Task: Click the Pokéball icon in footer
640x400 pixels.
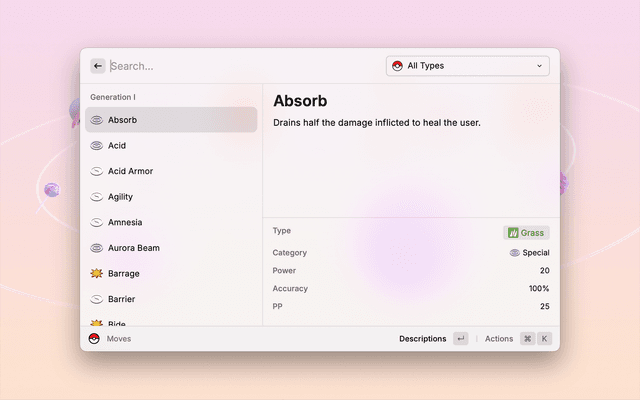Action: point(94,339)
